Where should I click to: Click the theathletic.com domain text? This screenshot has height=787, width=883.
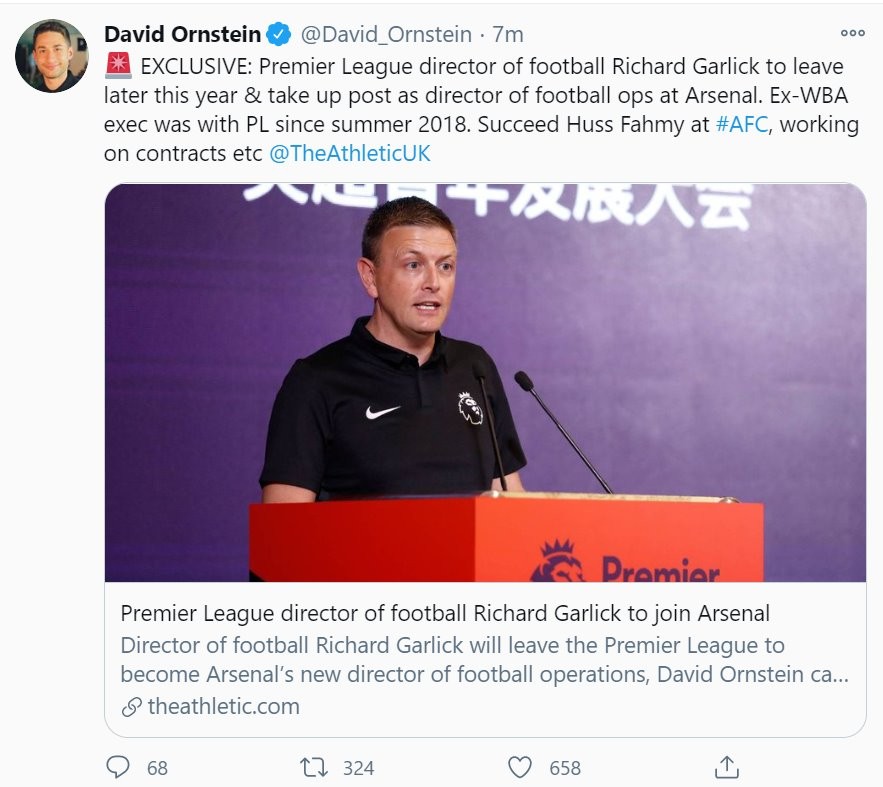(x=223, y=707)
